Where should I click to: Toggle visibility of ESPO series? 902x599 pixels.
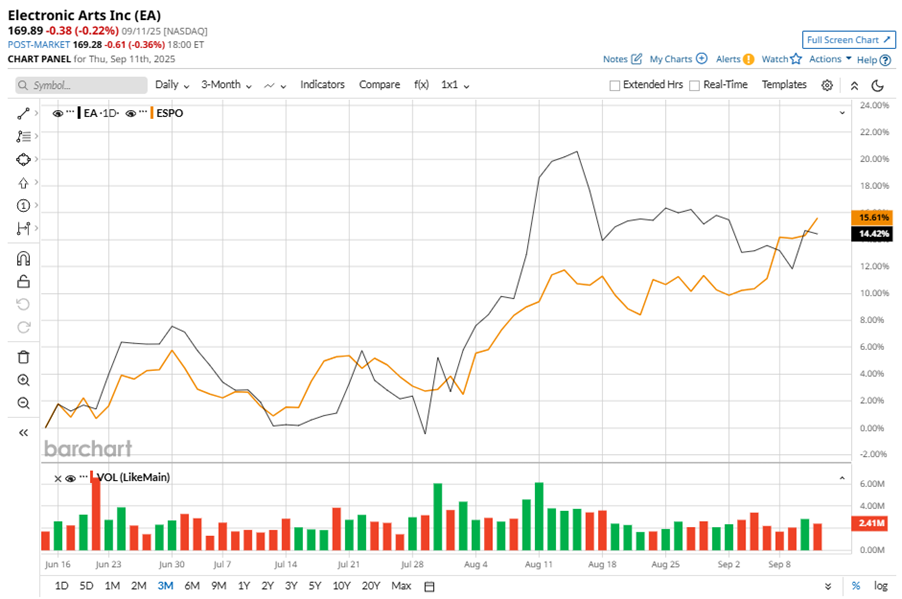(x=131, y=113)
